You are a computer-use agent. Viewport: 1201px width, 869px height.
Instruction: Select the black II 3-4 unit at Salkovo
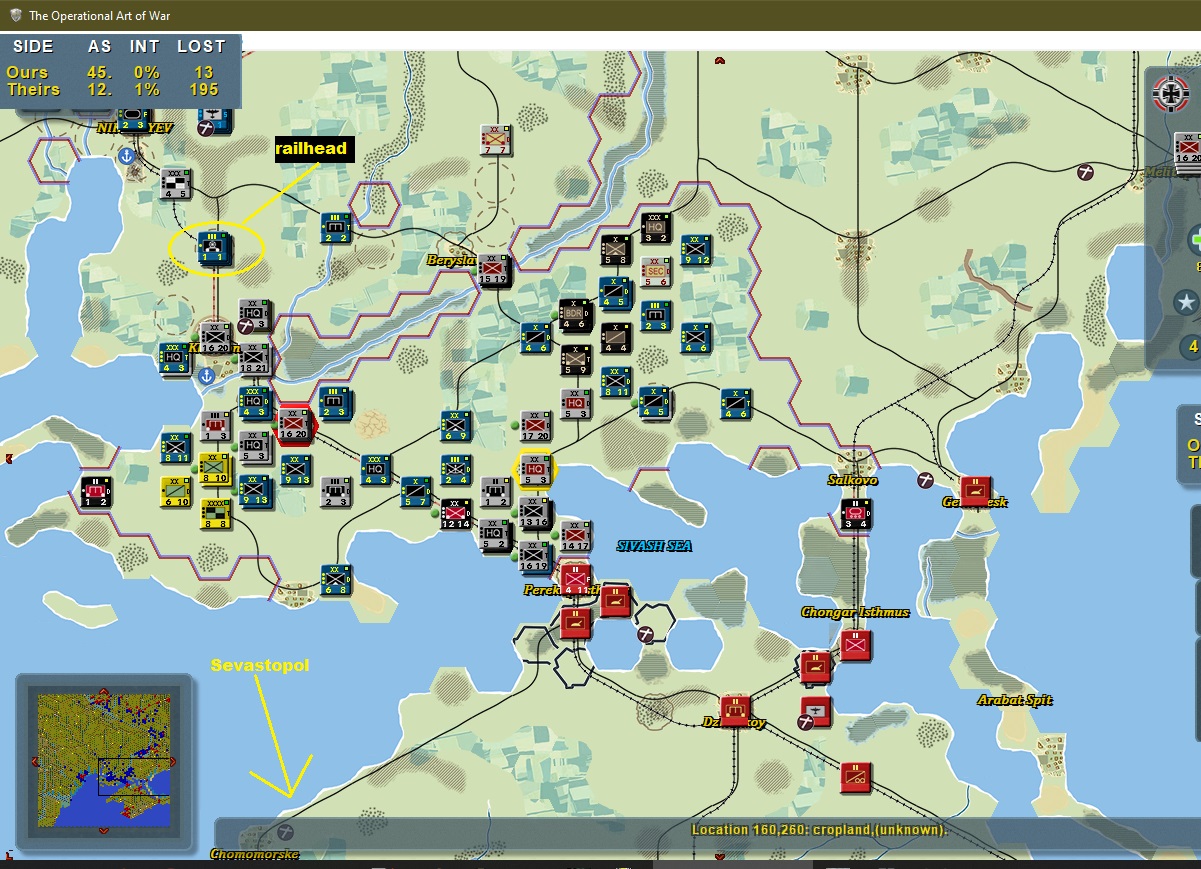coord(856,514)
